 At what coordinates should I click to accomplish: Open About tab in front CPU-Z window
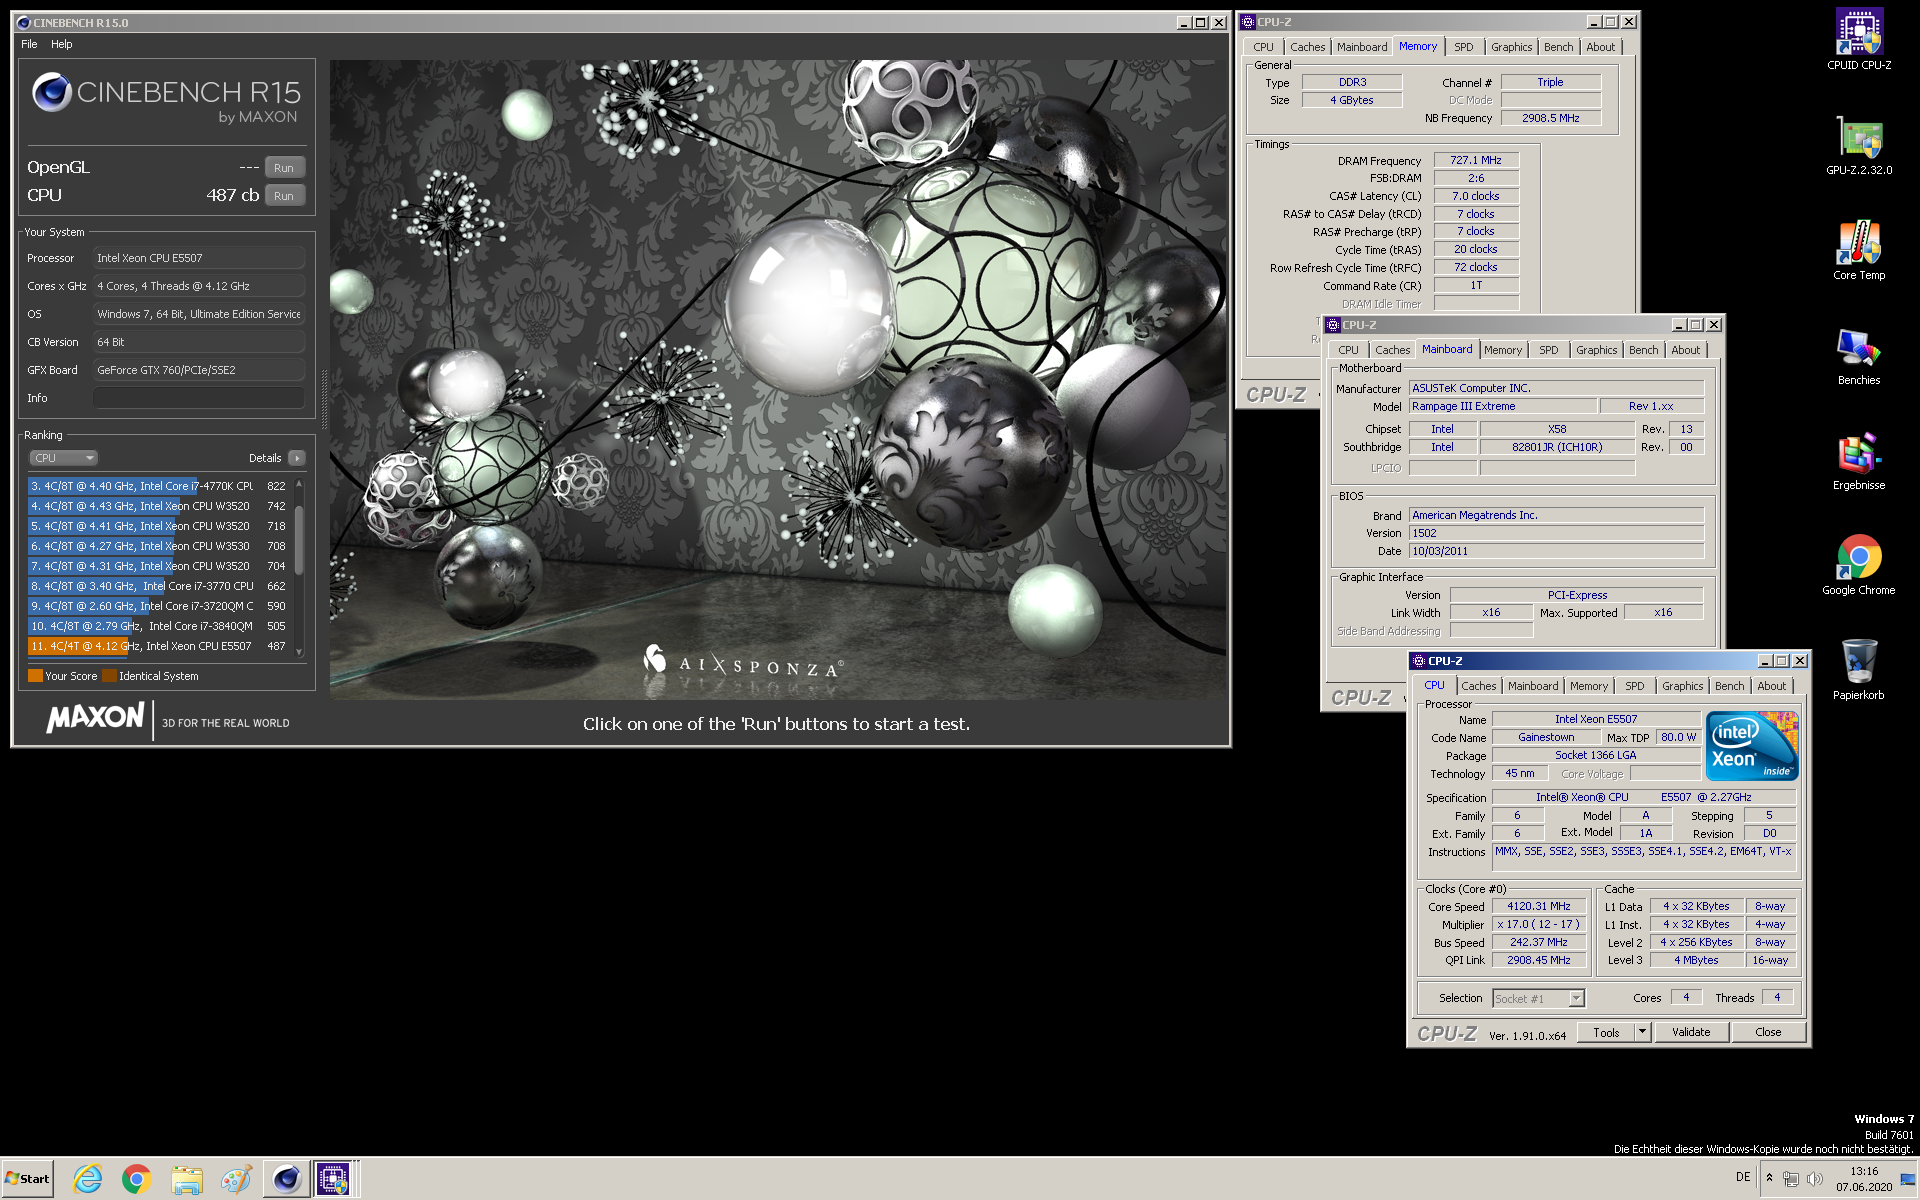coord(1771,686)
